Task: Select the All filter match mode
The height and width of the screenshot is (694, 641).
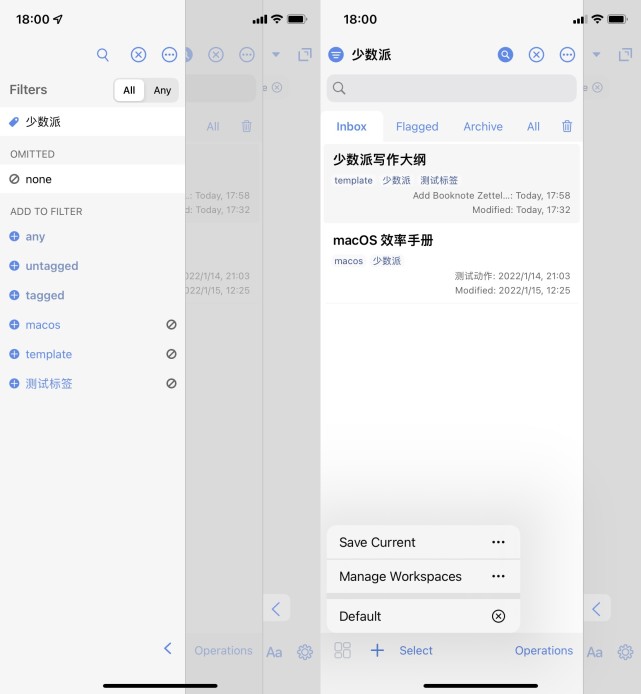Action: pyautogui.click(x=129, y=90)
